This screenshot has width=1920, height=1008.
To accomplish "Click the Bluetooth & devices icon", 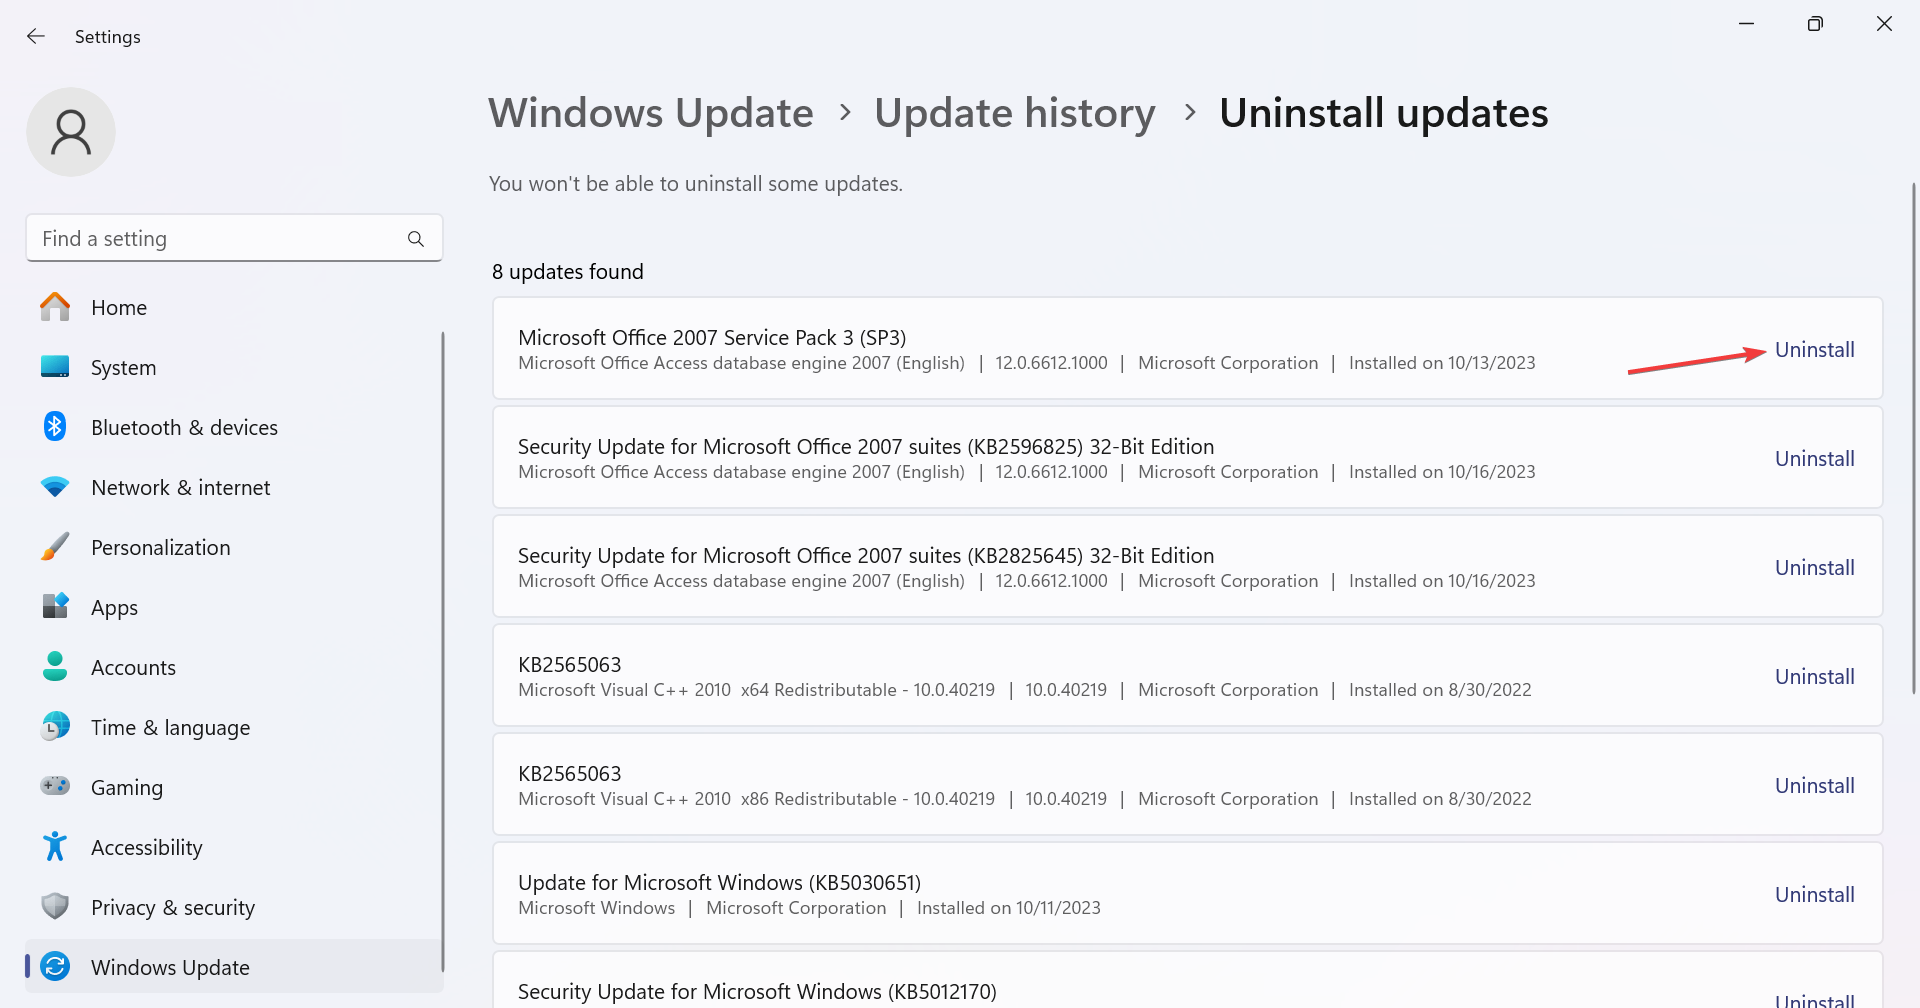I will (x=55, y=427).
